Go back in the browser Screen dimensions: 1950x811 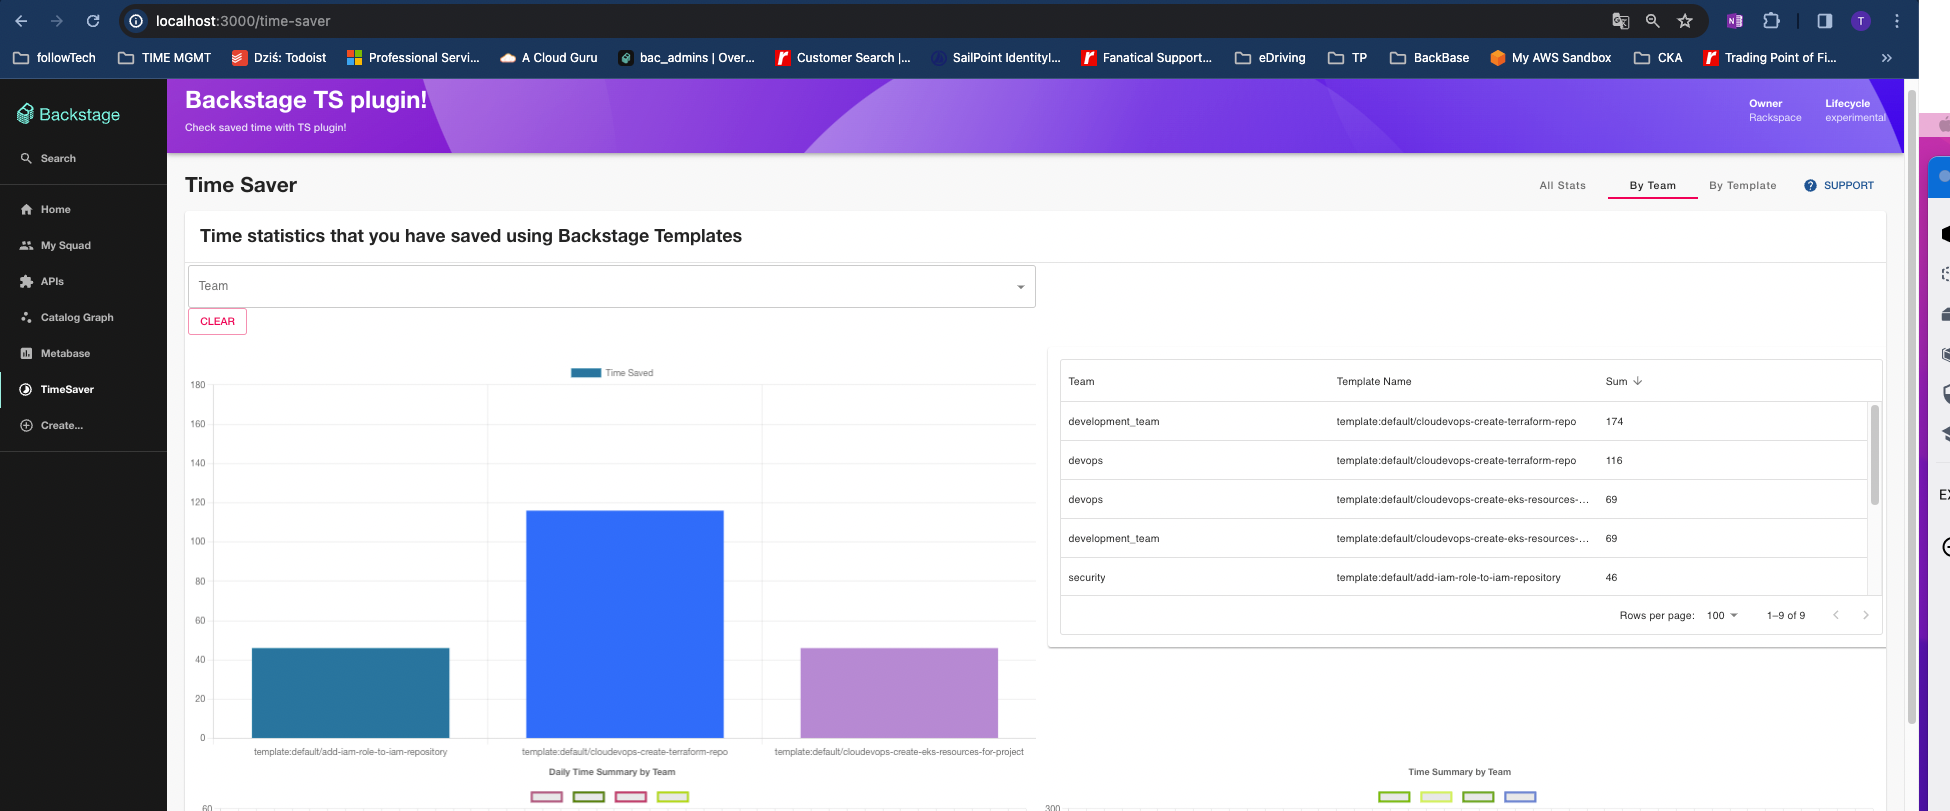click(21, 20)
